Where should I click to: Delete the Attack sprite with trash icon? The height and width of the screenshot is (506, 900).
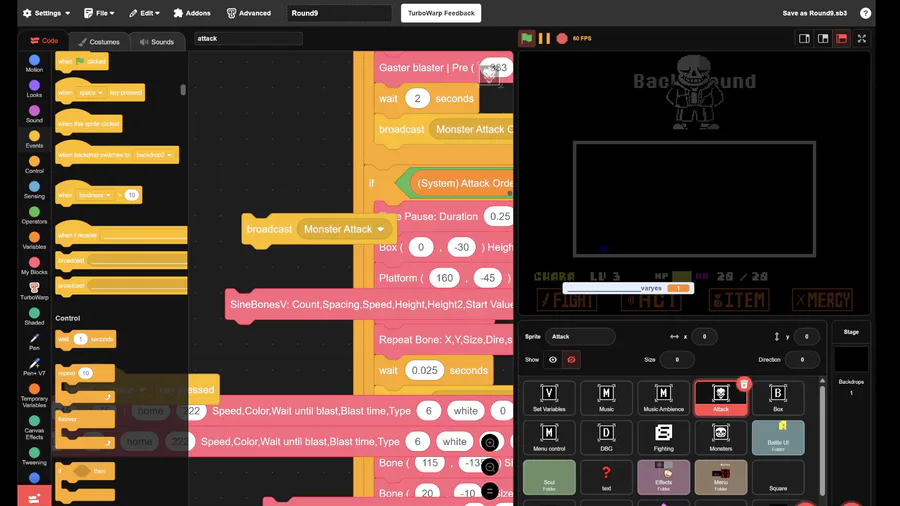(744, 384)
